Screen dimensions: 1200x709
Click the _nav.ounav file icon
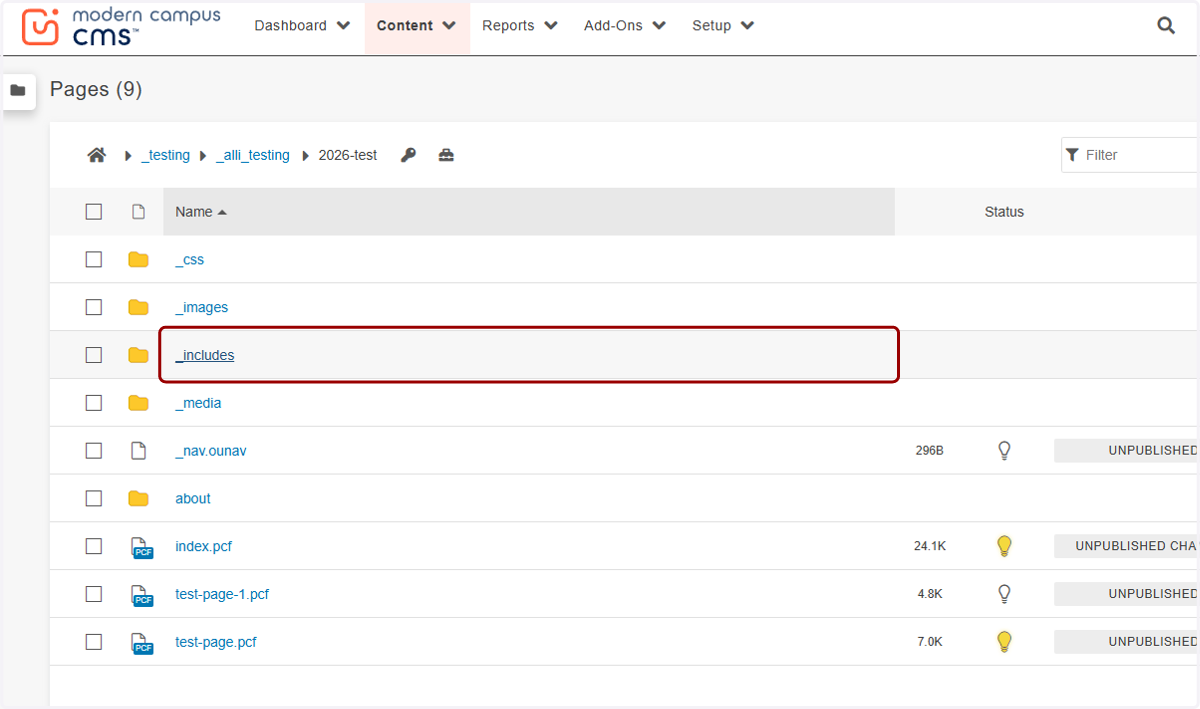point(139,451)
